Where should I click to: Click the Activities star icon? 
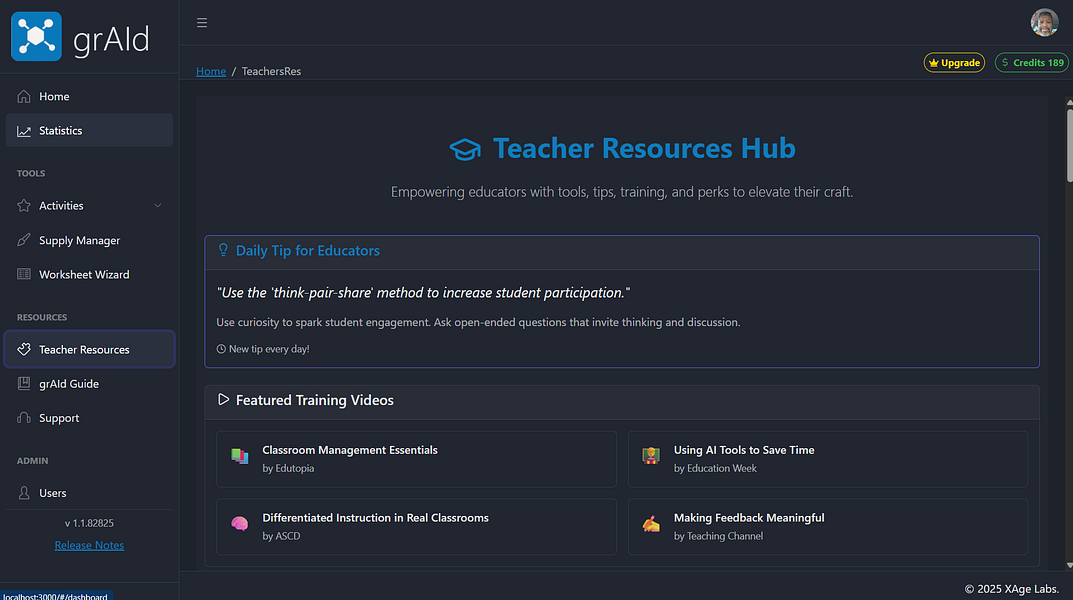click(24, 205)
